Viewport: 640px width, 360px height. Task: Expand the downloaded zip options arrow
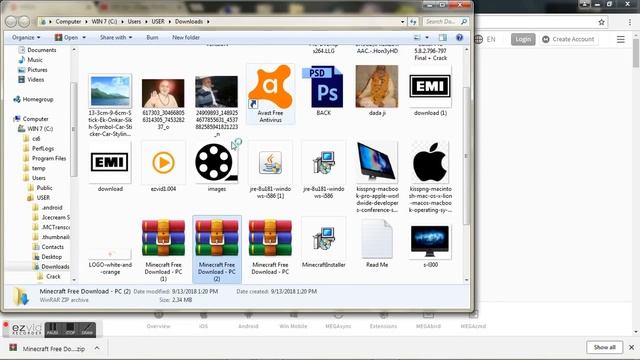point(97,348)
